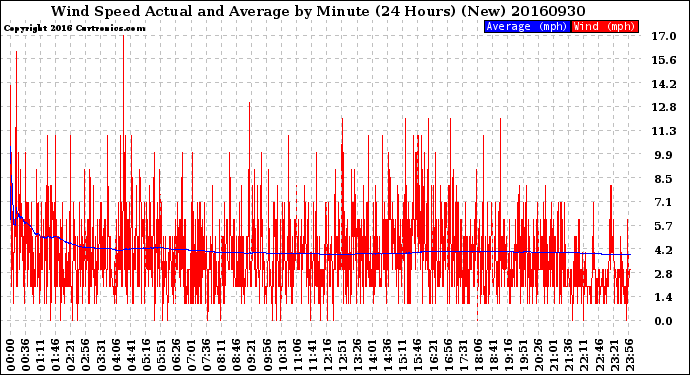The image size is (690, 375).
Task: Click the 17.0 mph wind spike peak
Action: (123, 37)
